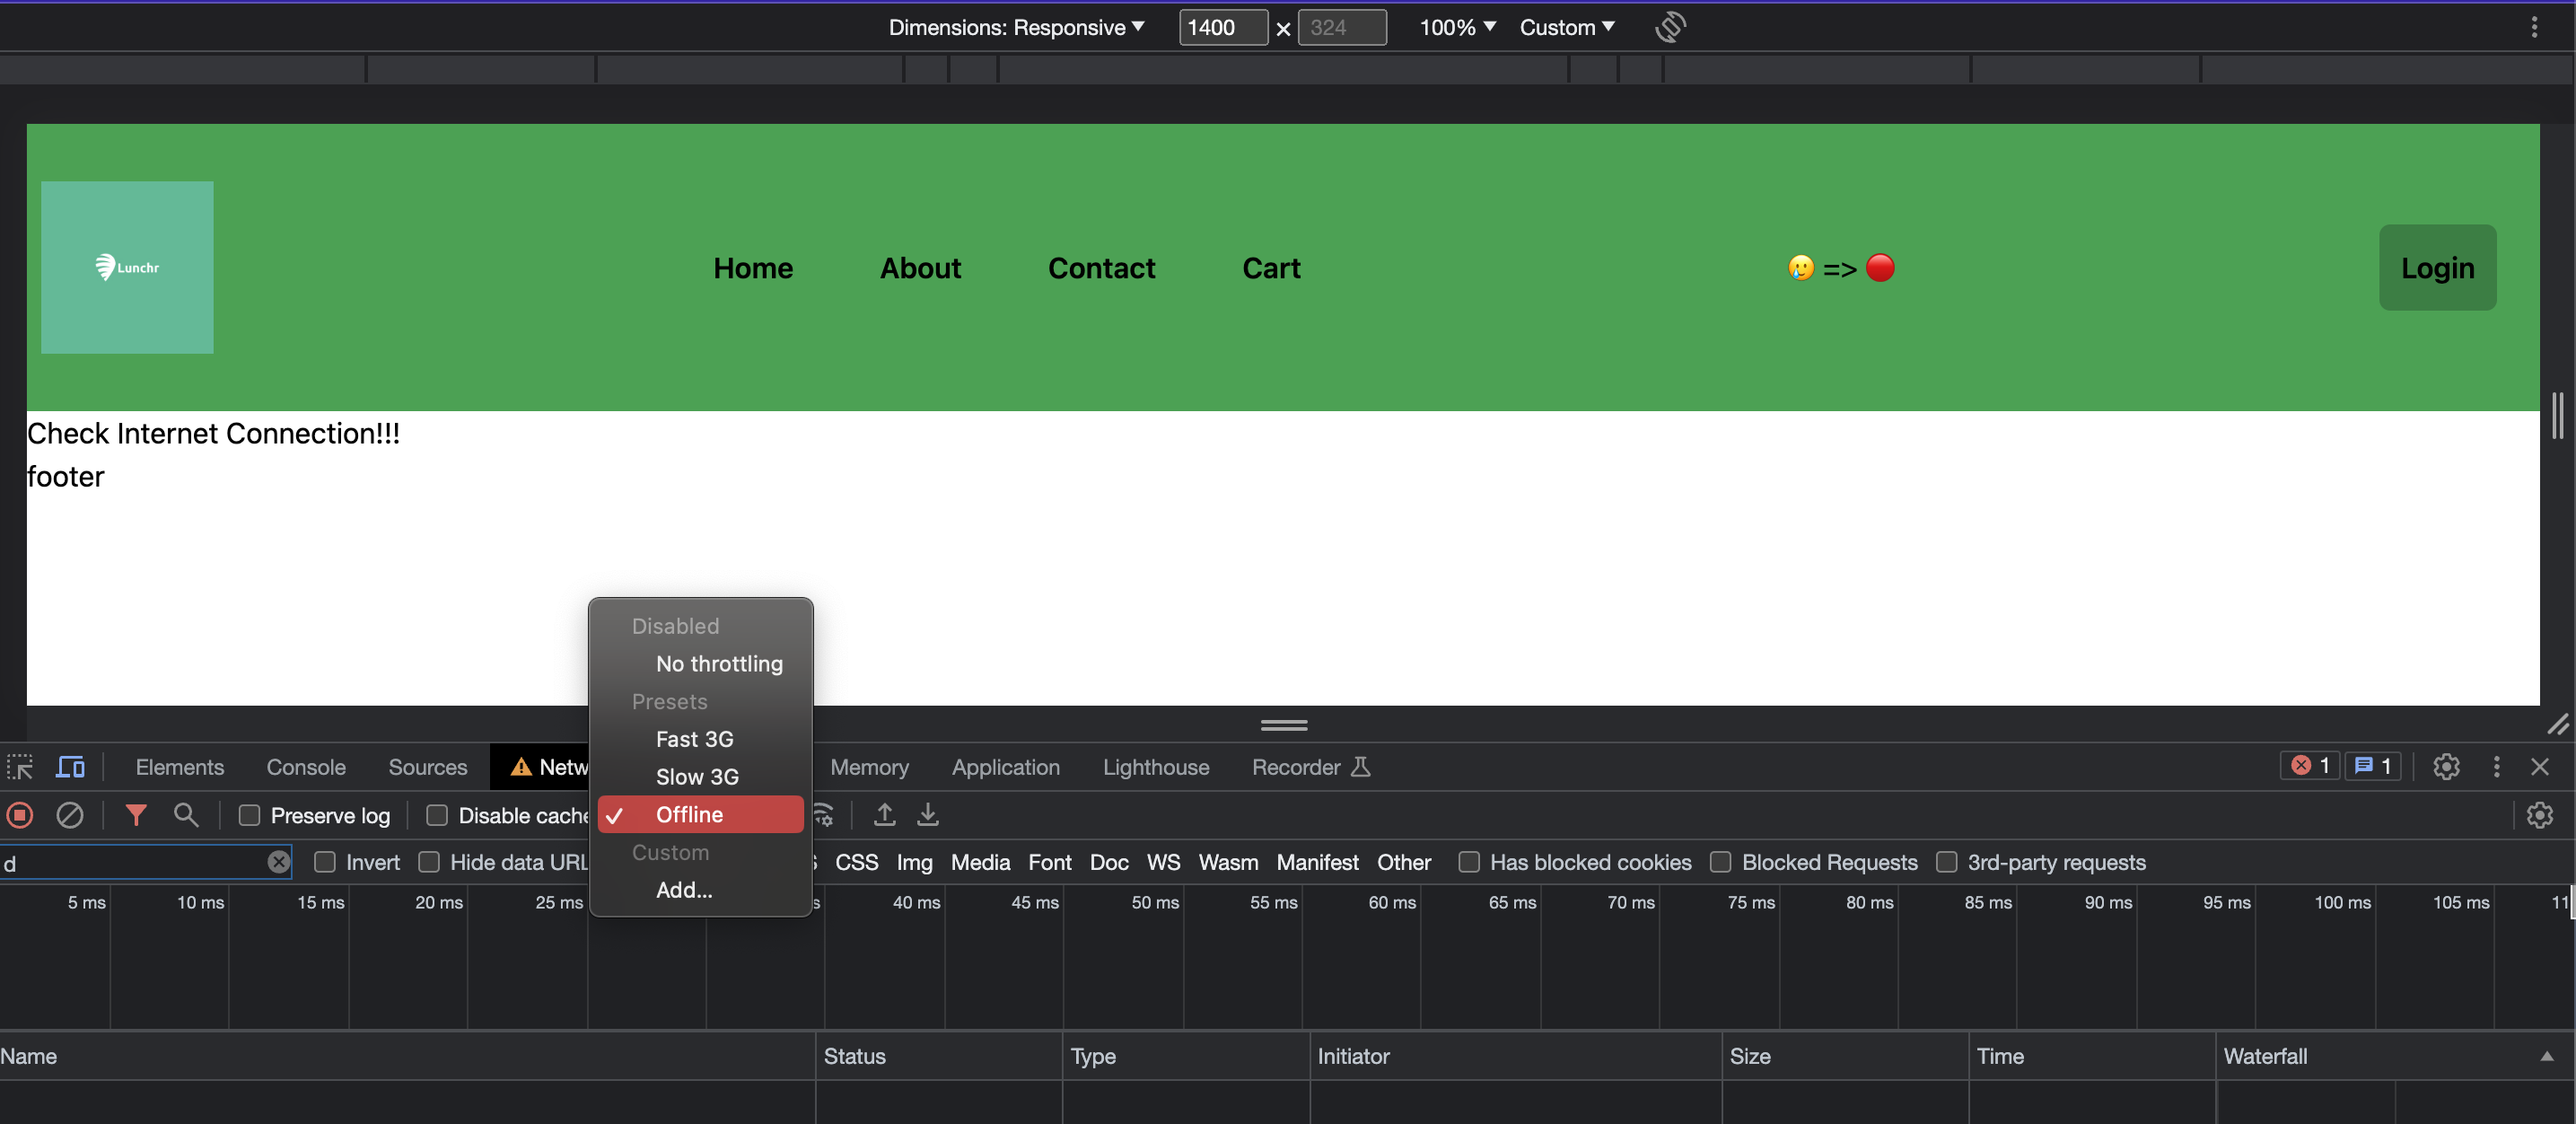Select Fast 3G from throttling menu
Image resolution: width=2576 pixels, height=1124 pixels.
point(694,739)
